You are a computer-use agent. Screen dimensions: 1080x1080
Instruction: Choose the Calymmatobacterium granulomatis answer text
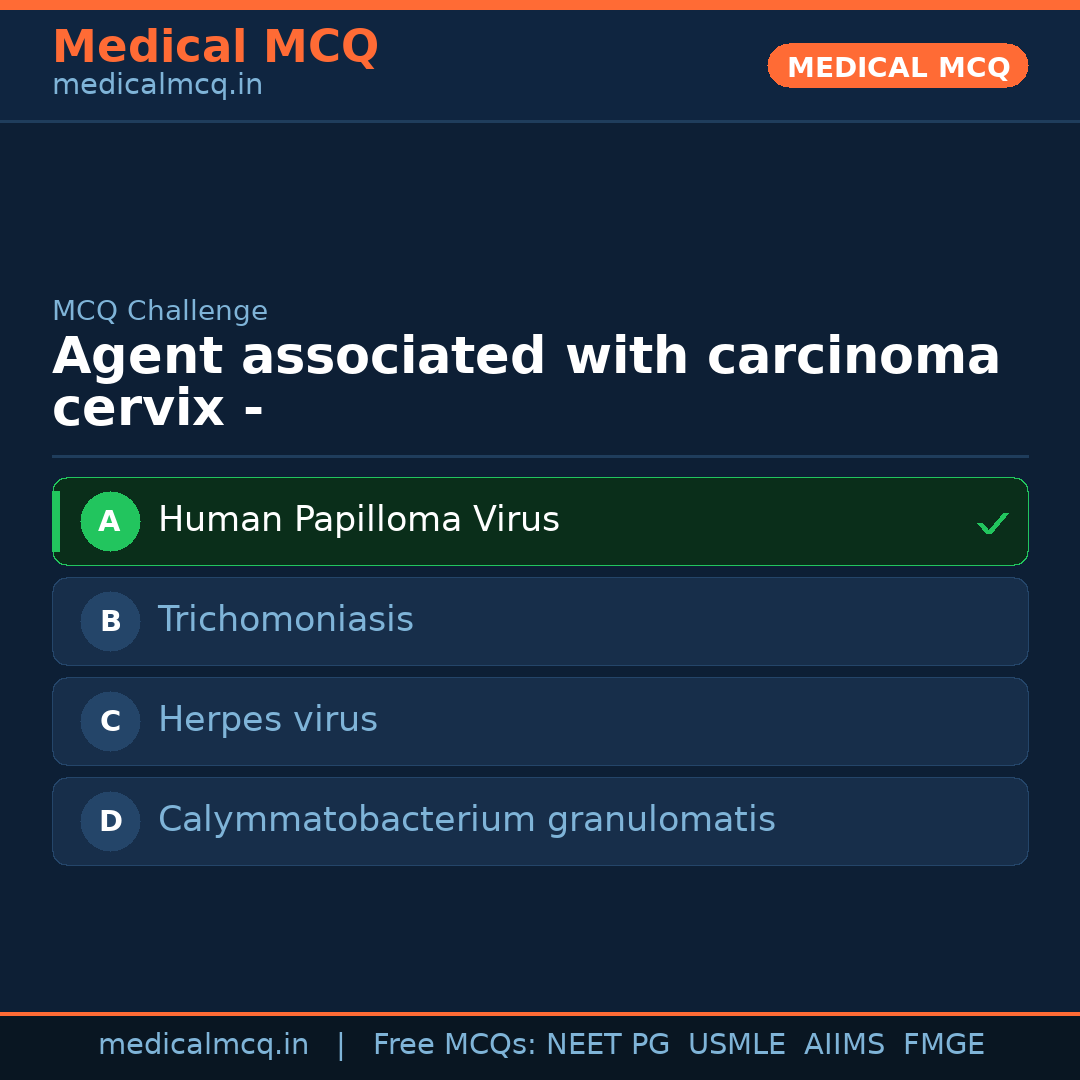pyautogui.click(x=466, y=820)
